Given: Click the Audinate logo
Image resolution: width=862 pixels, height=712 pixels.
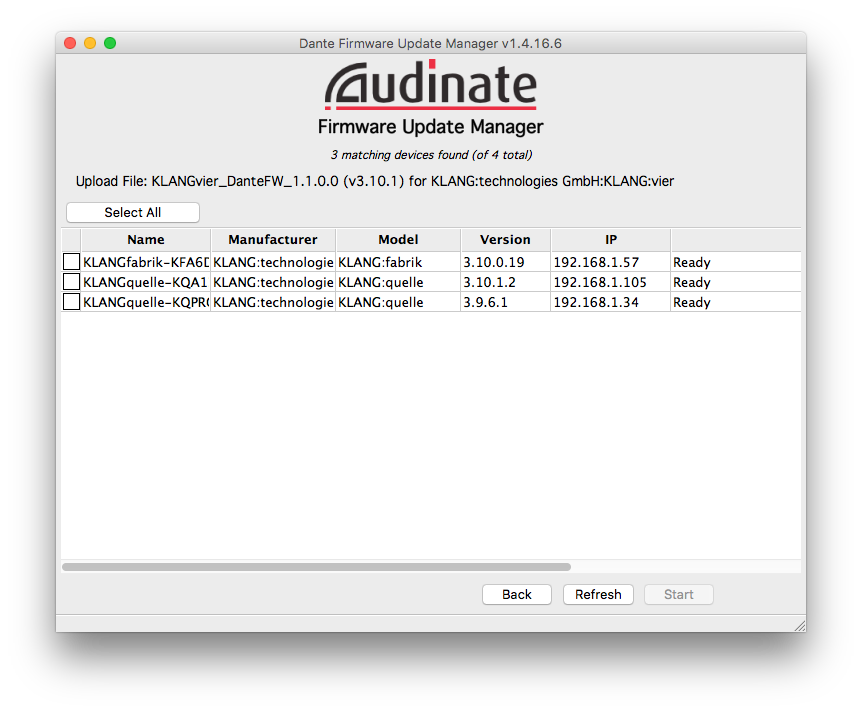Looking at the screenshot, I should click(430, 84).
